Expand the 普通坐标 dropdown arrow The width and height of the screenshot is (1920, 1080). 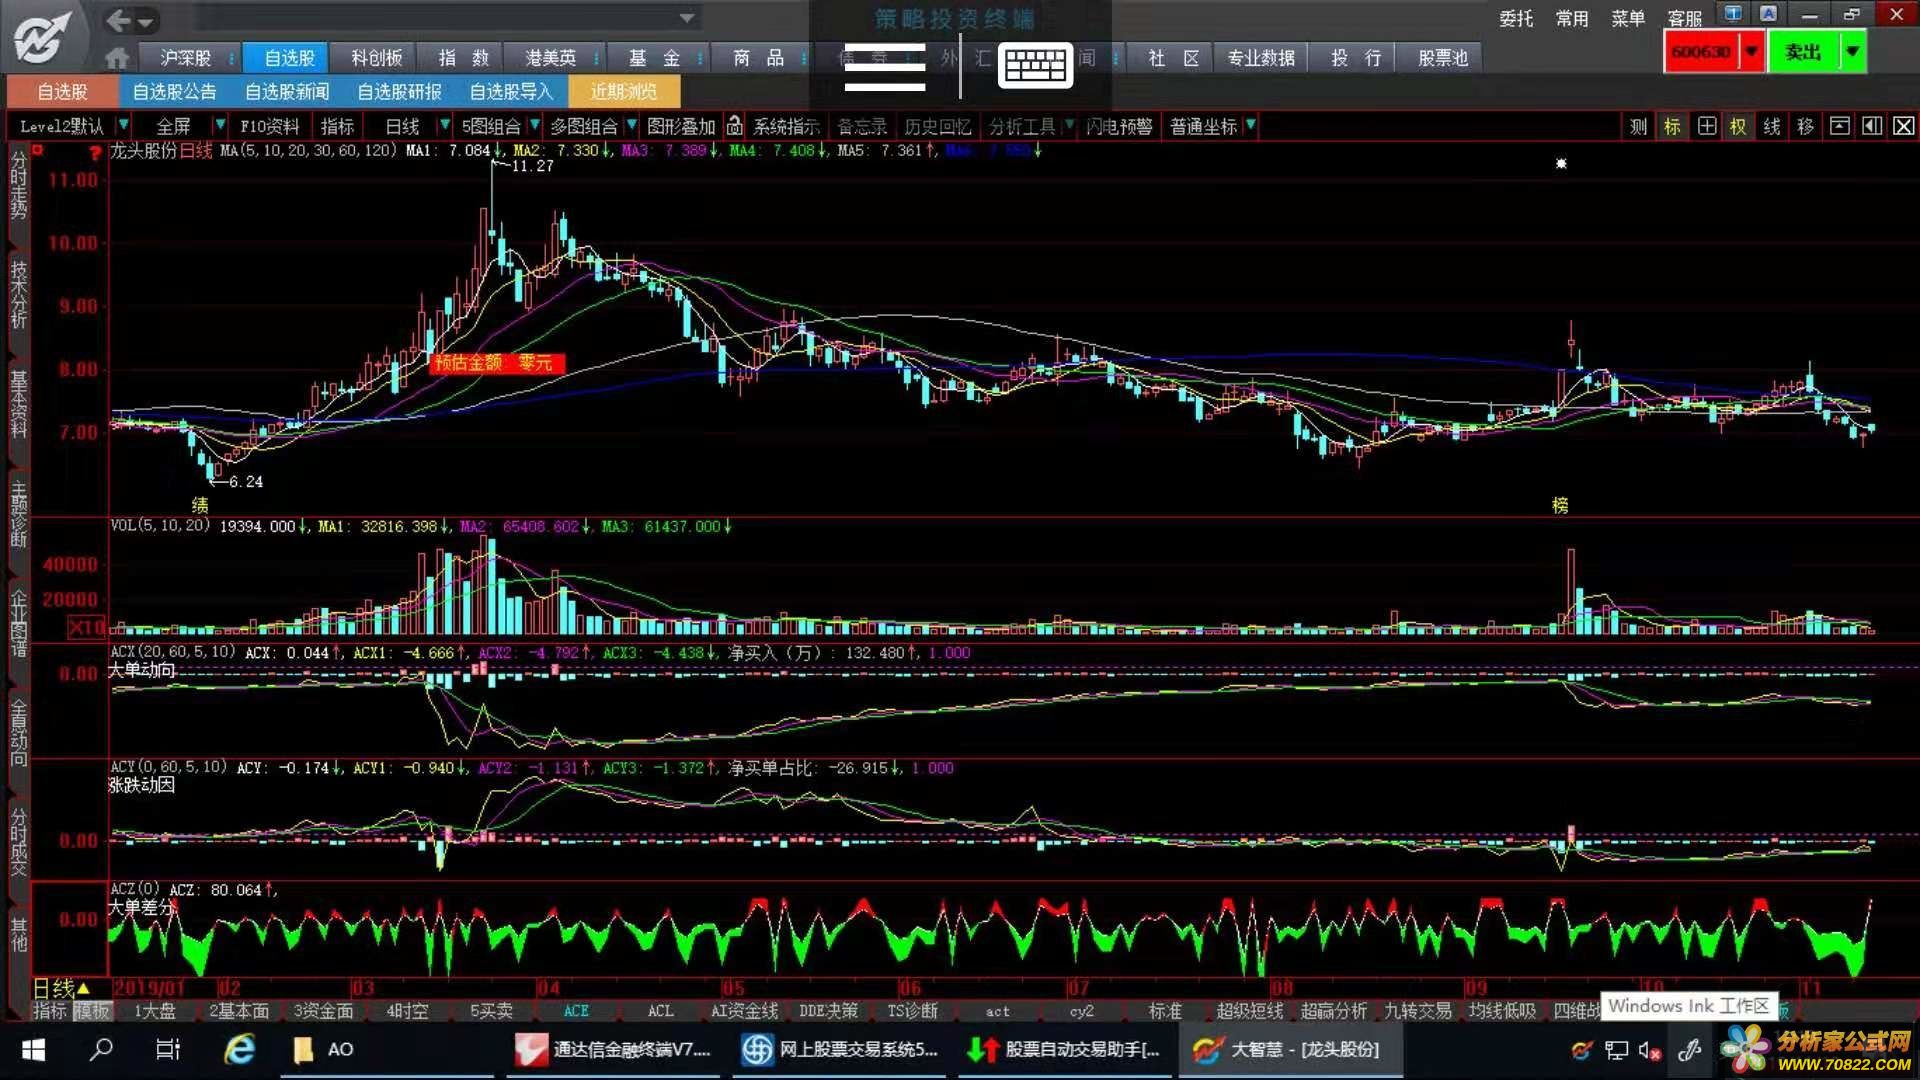(x=1251, y=125)
